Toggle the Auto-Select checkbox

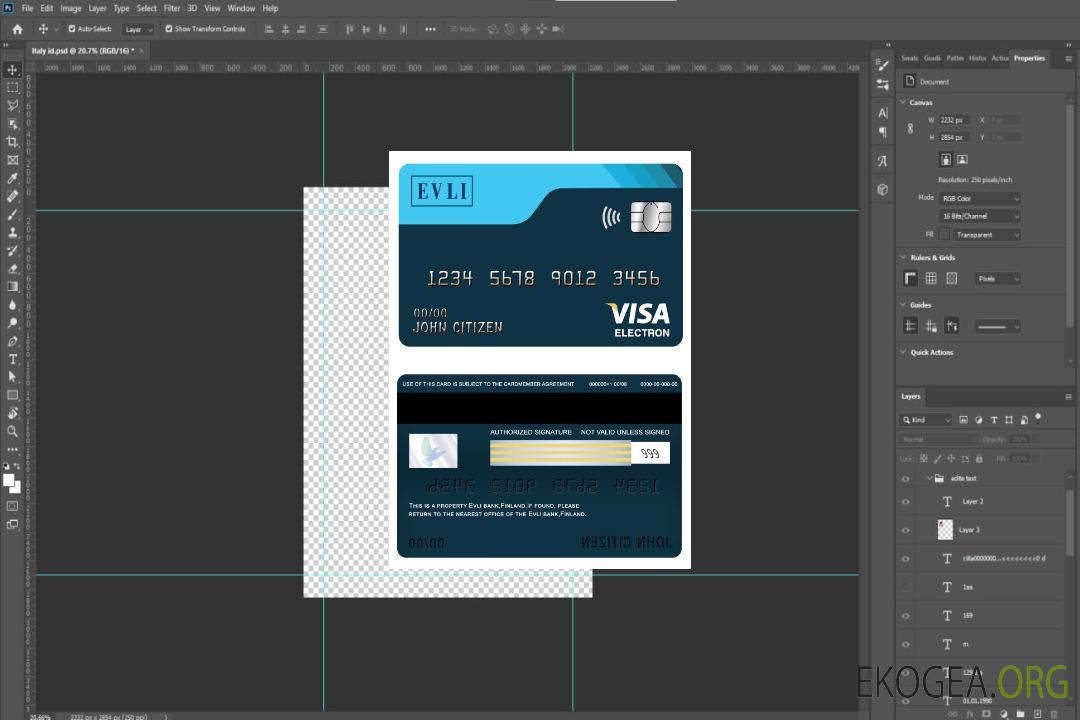(72, 29)
